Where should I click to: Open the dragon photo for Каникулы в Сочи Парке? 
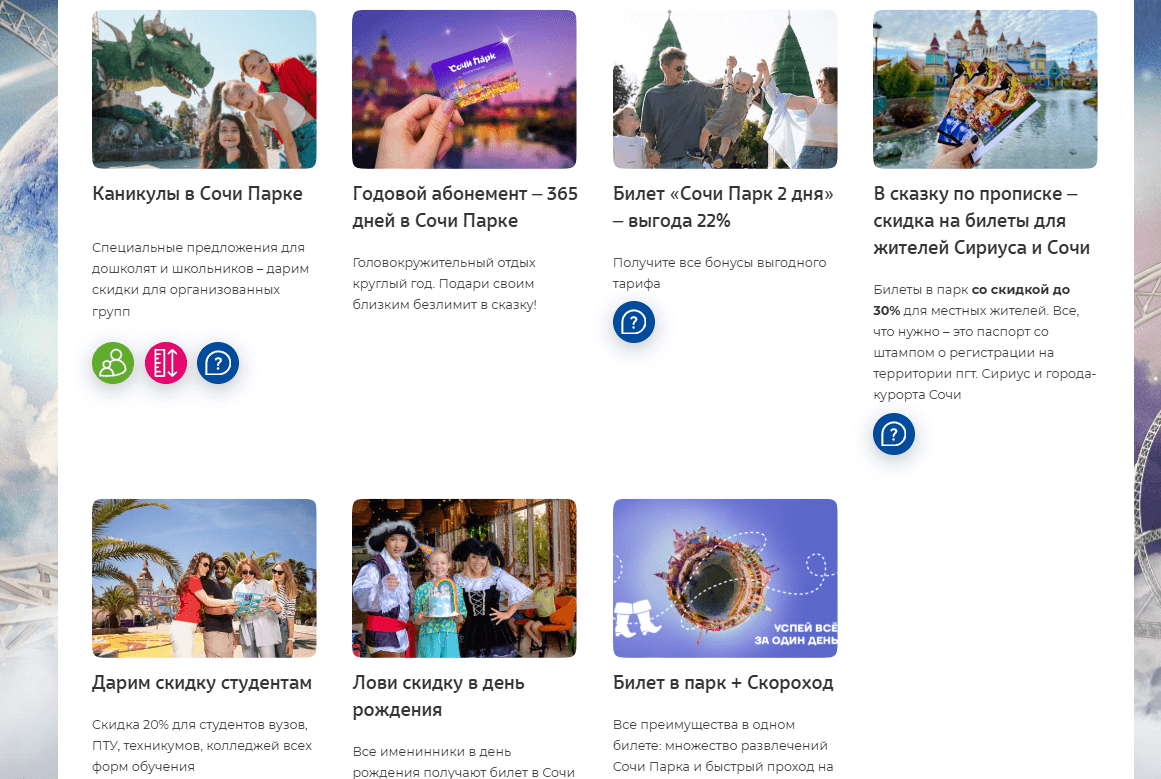coord(204,89)
